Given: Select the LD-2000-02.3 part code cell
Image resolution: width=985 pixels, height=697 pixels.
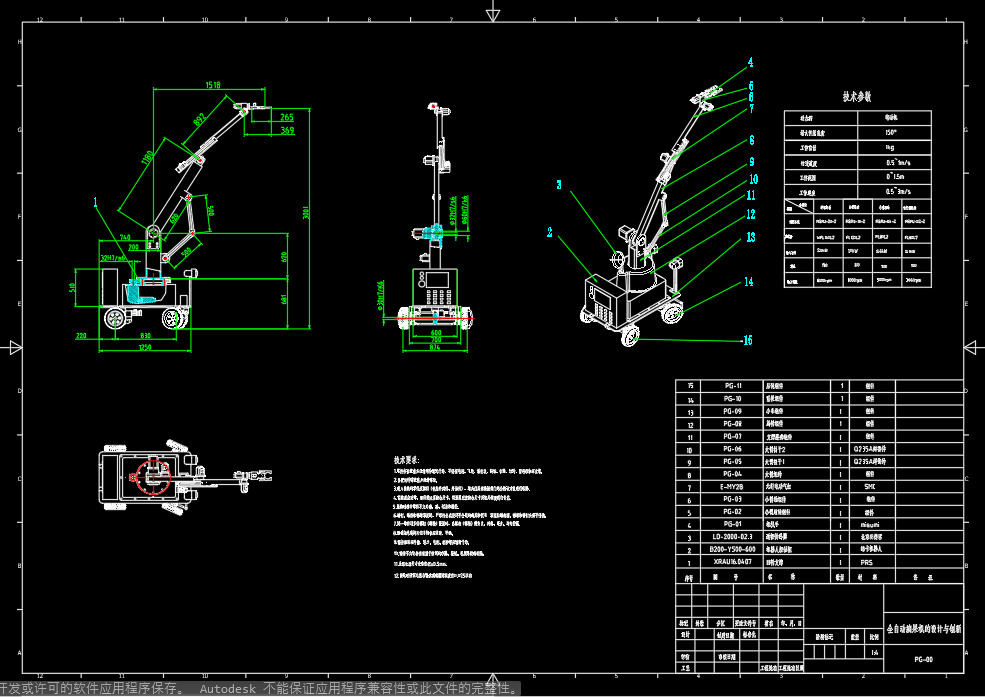Looking at the screenshot, I should [x=732, y=537].
